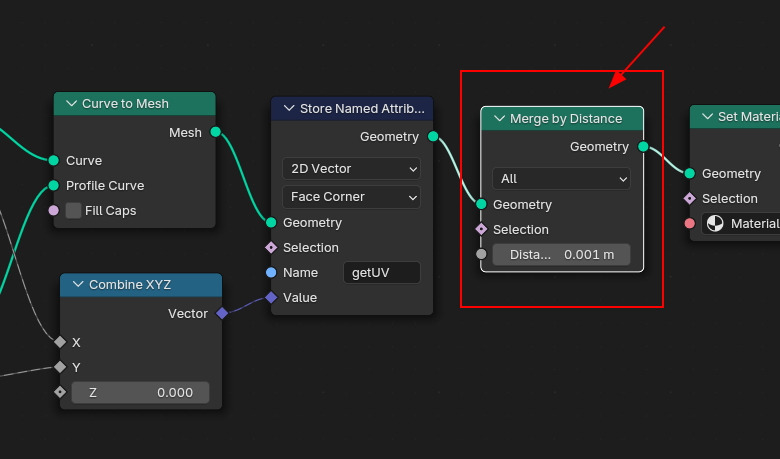
Task: Collapse the Curve to Mesh node
Action: pos(71,103)
